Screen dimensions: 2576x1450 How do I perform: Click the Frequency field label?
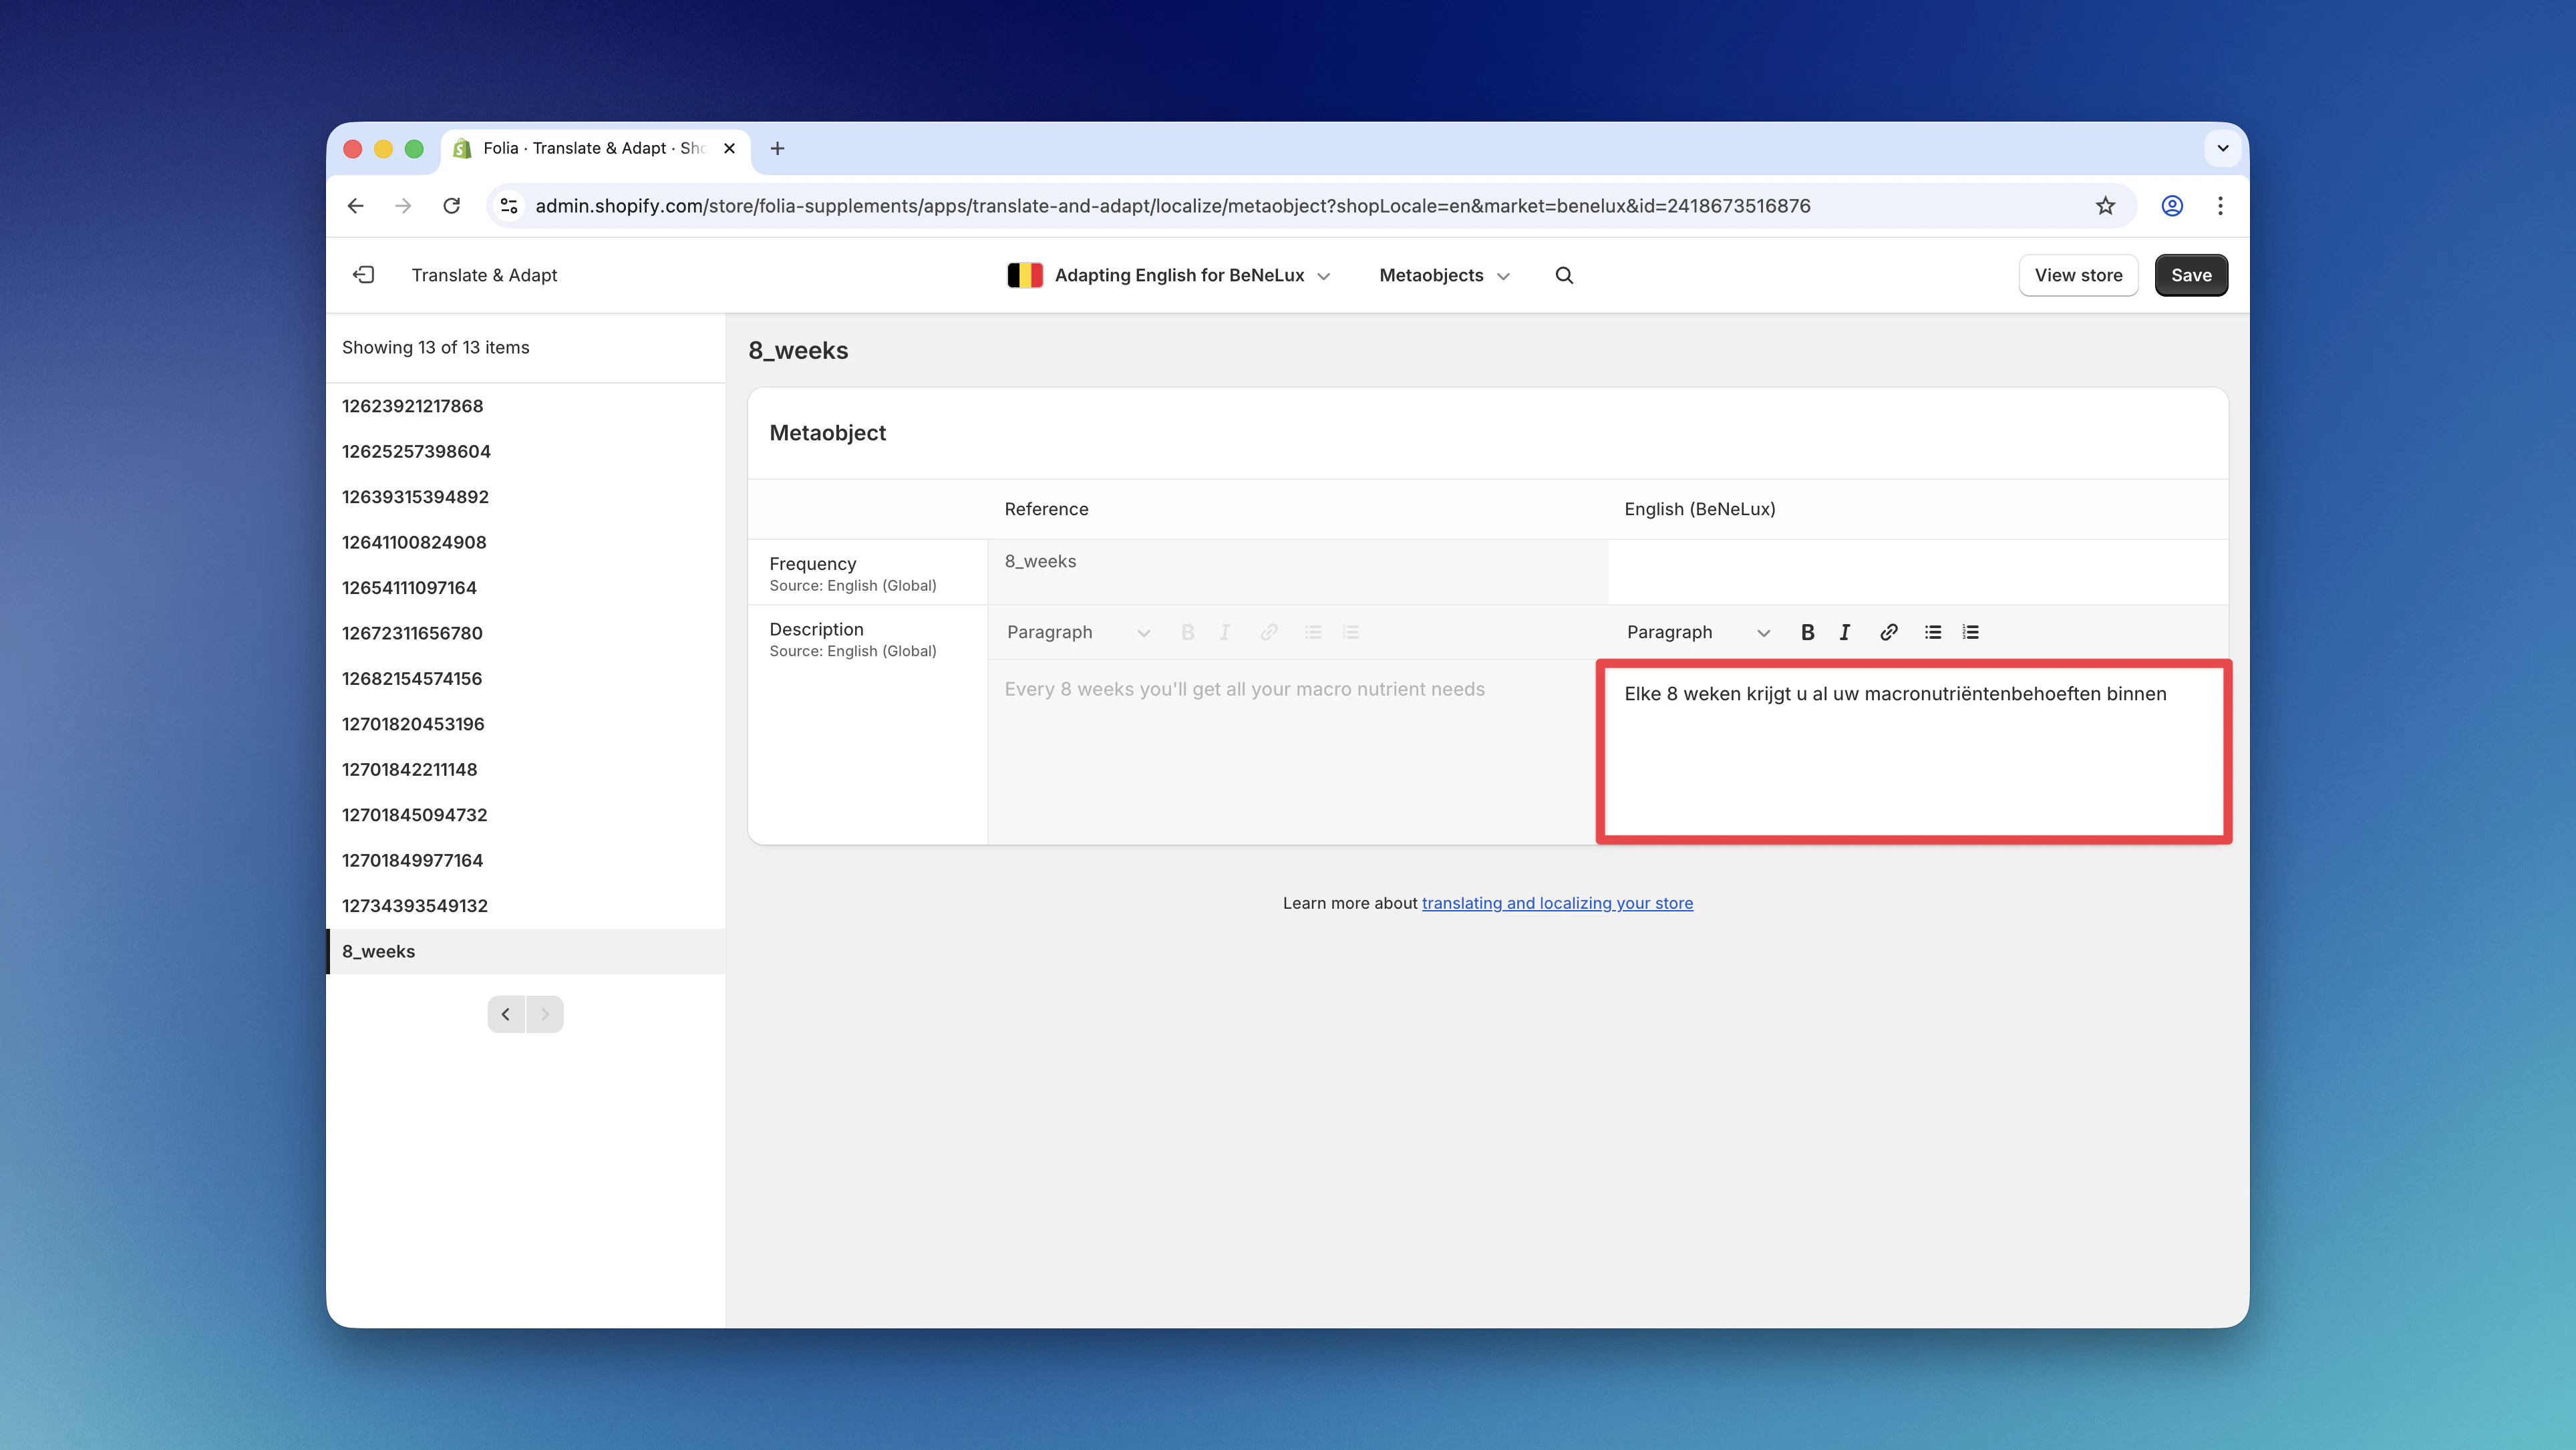click(812, 564)
